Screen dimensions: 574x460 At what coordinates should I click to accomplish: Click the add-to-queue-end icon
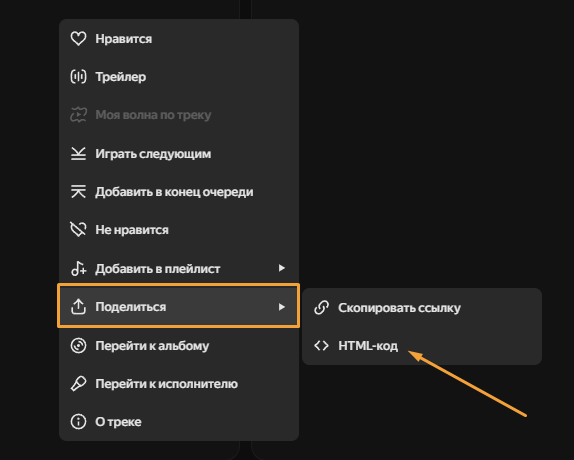pos(78,191)
